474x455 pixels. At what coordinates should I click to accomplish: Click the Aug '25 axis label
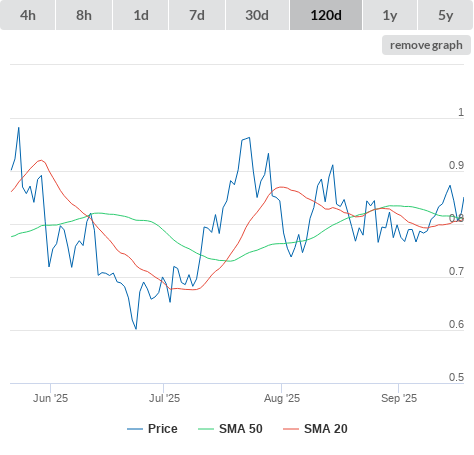click(x=282, y=398)
